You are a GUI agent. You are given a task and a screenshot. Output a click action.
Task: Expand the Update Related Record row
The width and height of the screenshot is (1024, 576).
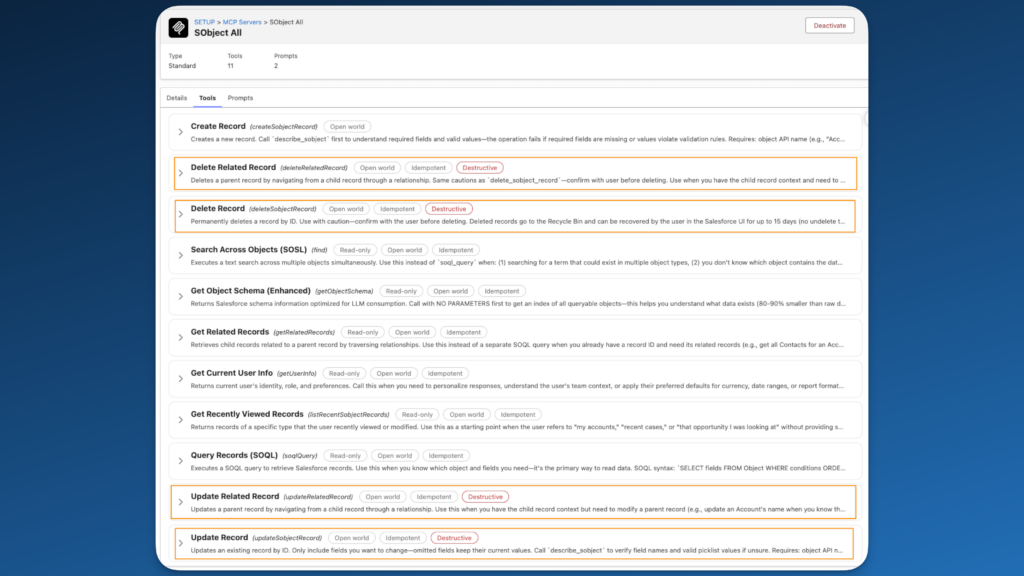pos(181,502)
